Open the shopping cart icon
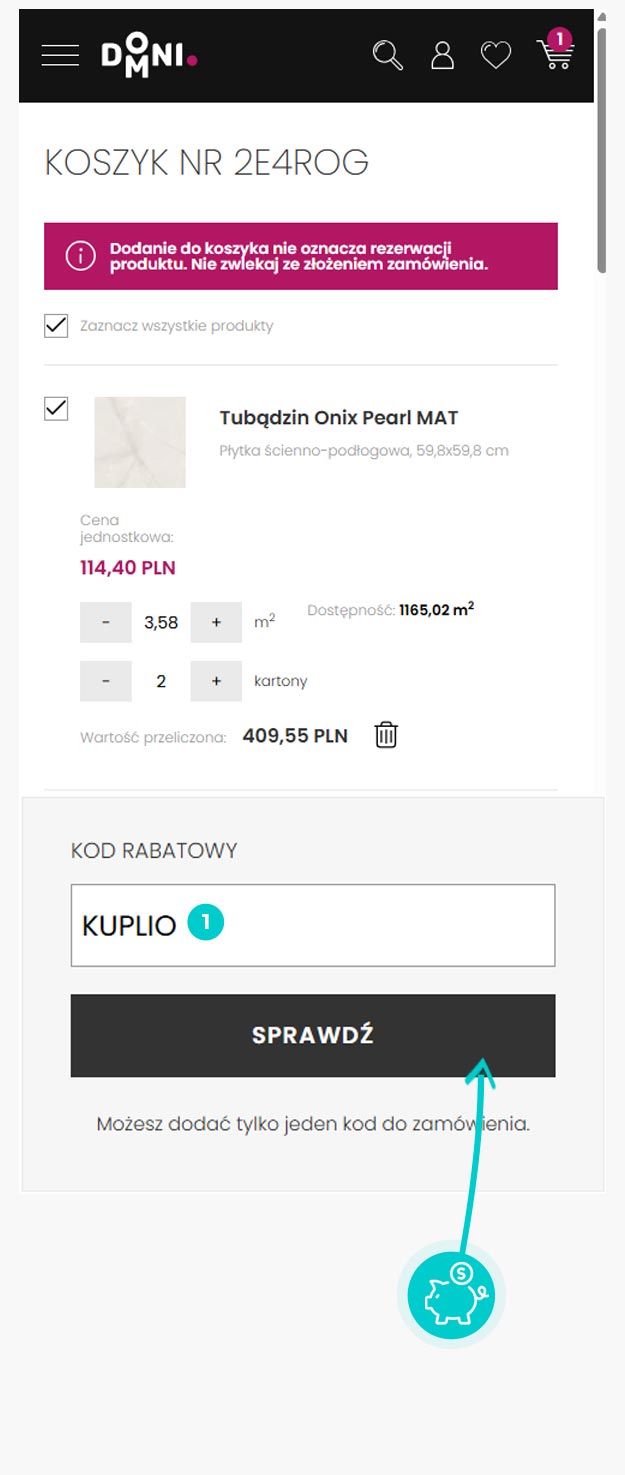Image resolution: width=625 pixels, height=1475 pixels. tap(554, 54)
